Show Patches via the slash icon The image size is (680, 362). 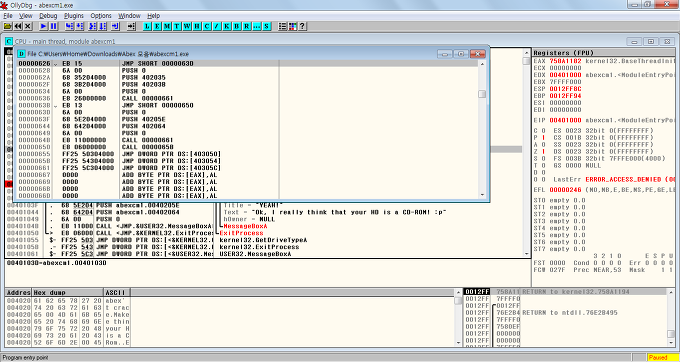click(217, 26)
